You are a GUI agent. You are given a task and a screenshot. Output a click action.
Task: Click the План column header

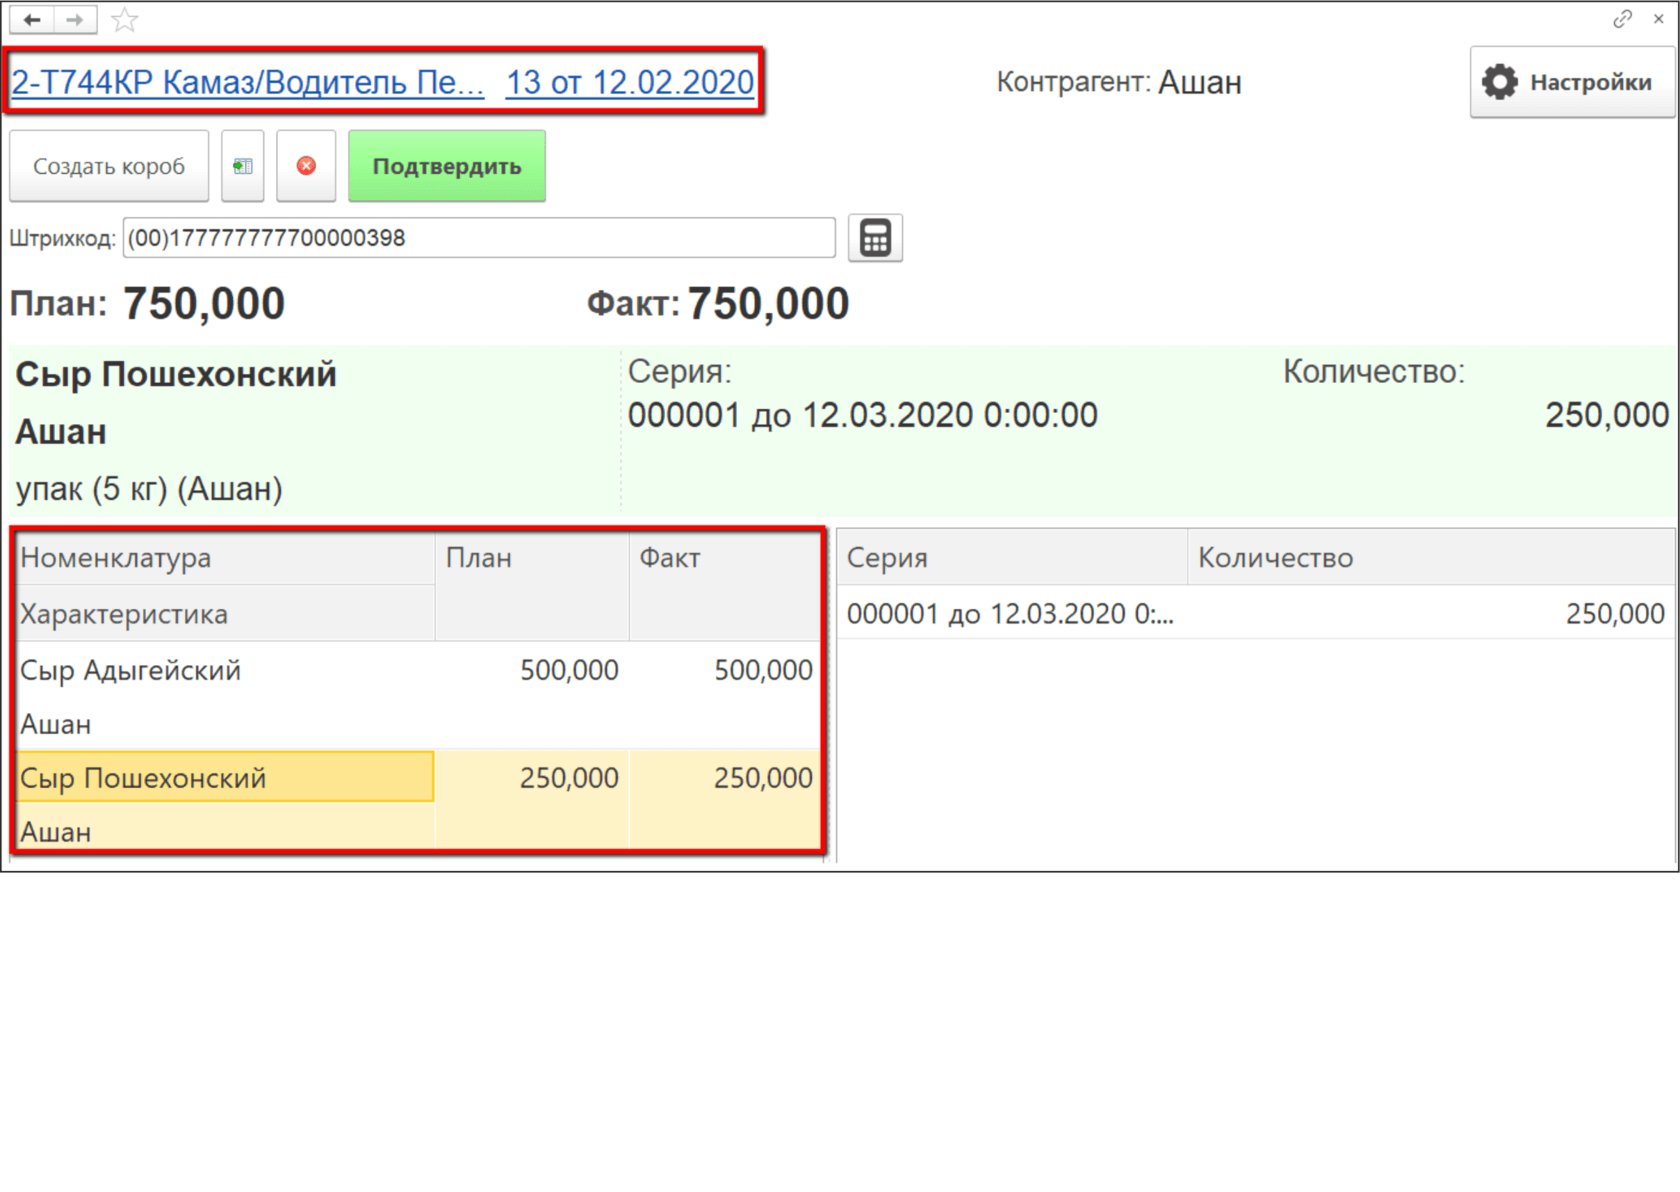532,586
